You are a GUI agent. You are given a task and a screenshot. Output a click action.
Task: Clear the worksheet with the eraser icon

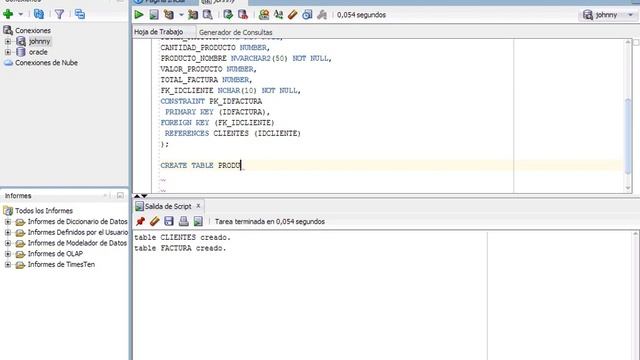coord(293,15)
